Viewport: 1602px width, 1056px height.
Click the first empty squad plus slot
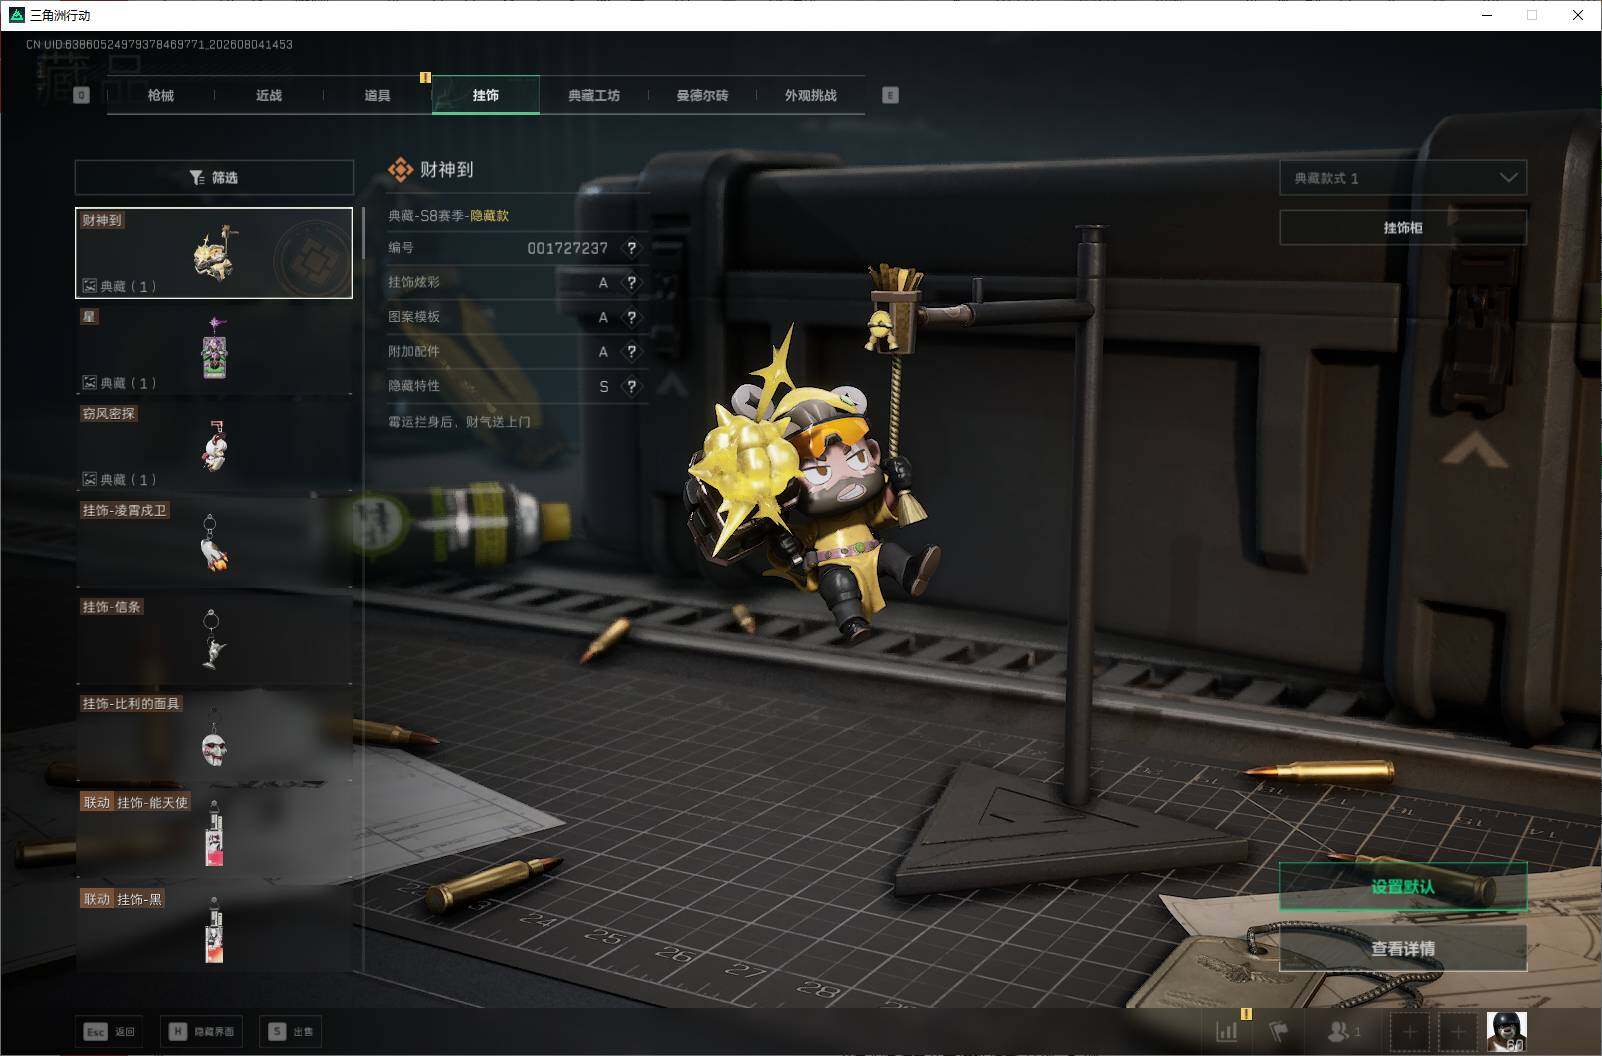(1410, 1031)
